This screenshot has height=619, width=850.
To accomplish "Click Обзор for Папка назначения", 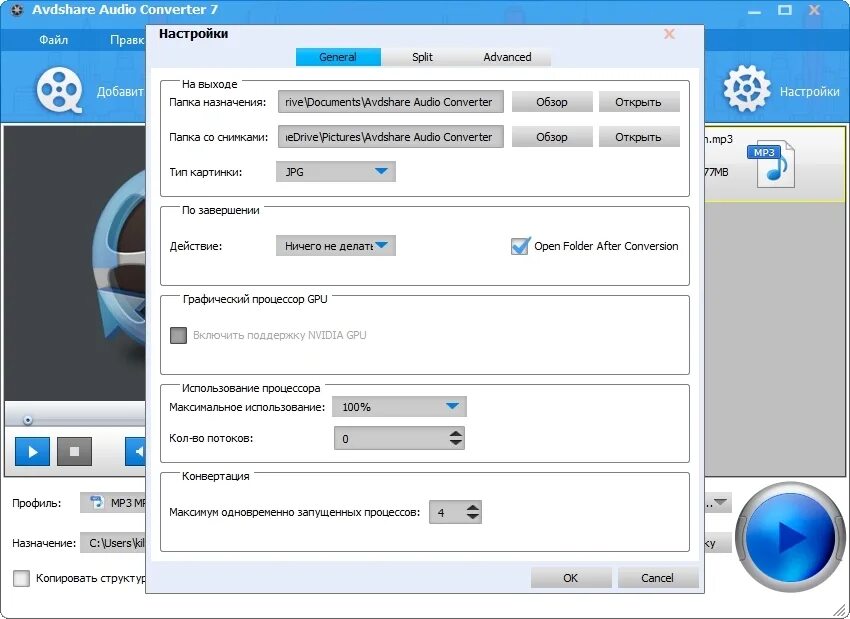I will coord(552,102).
